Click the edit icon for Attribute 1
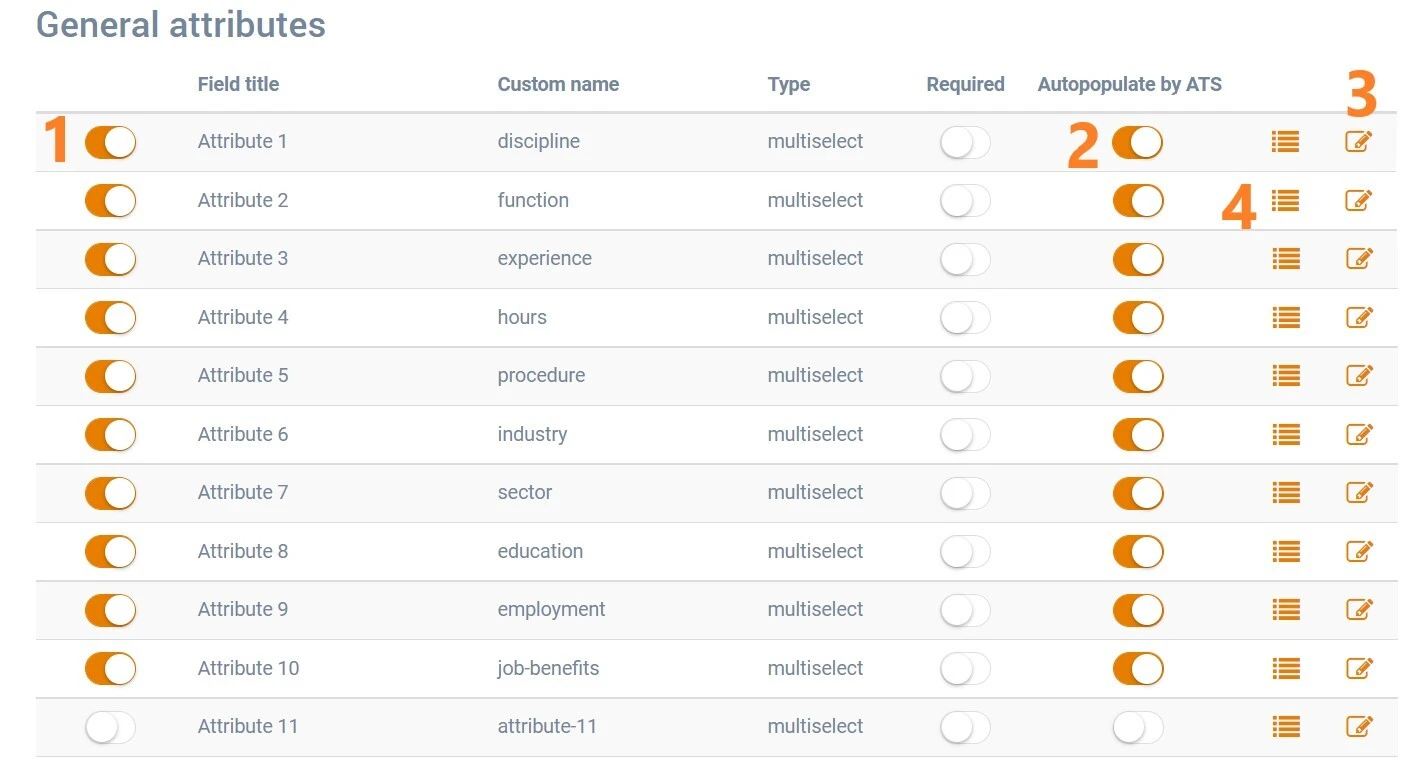 pyautogui.click(x=1358, y=142)
